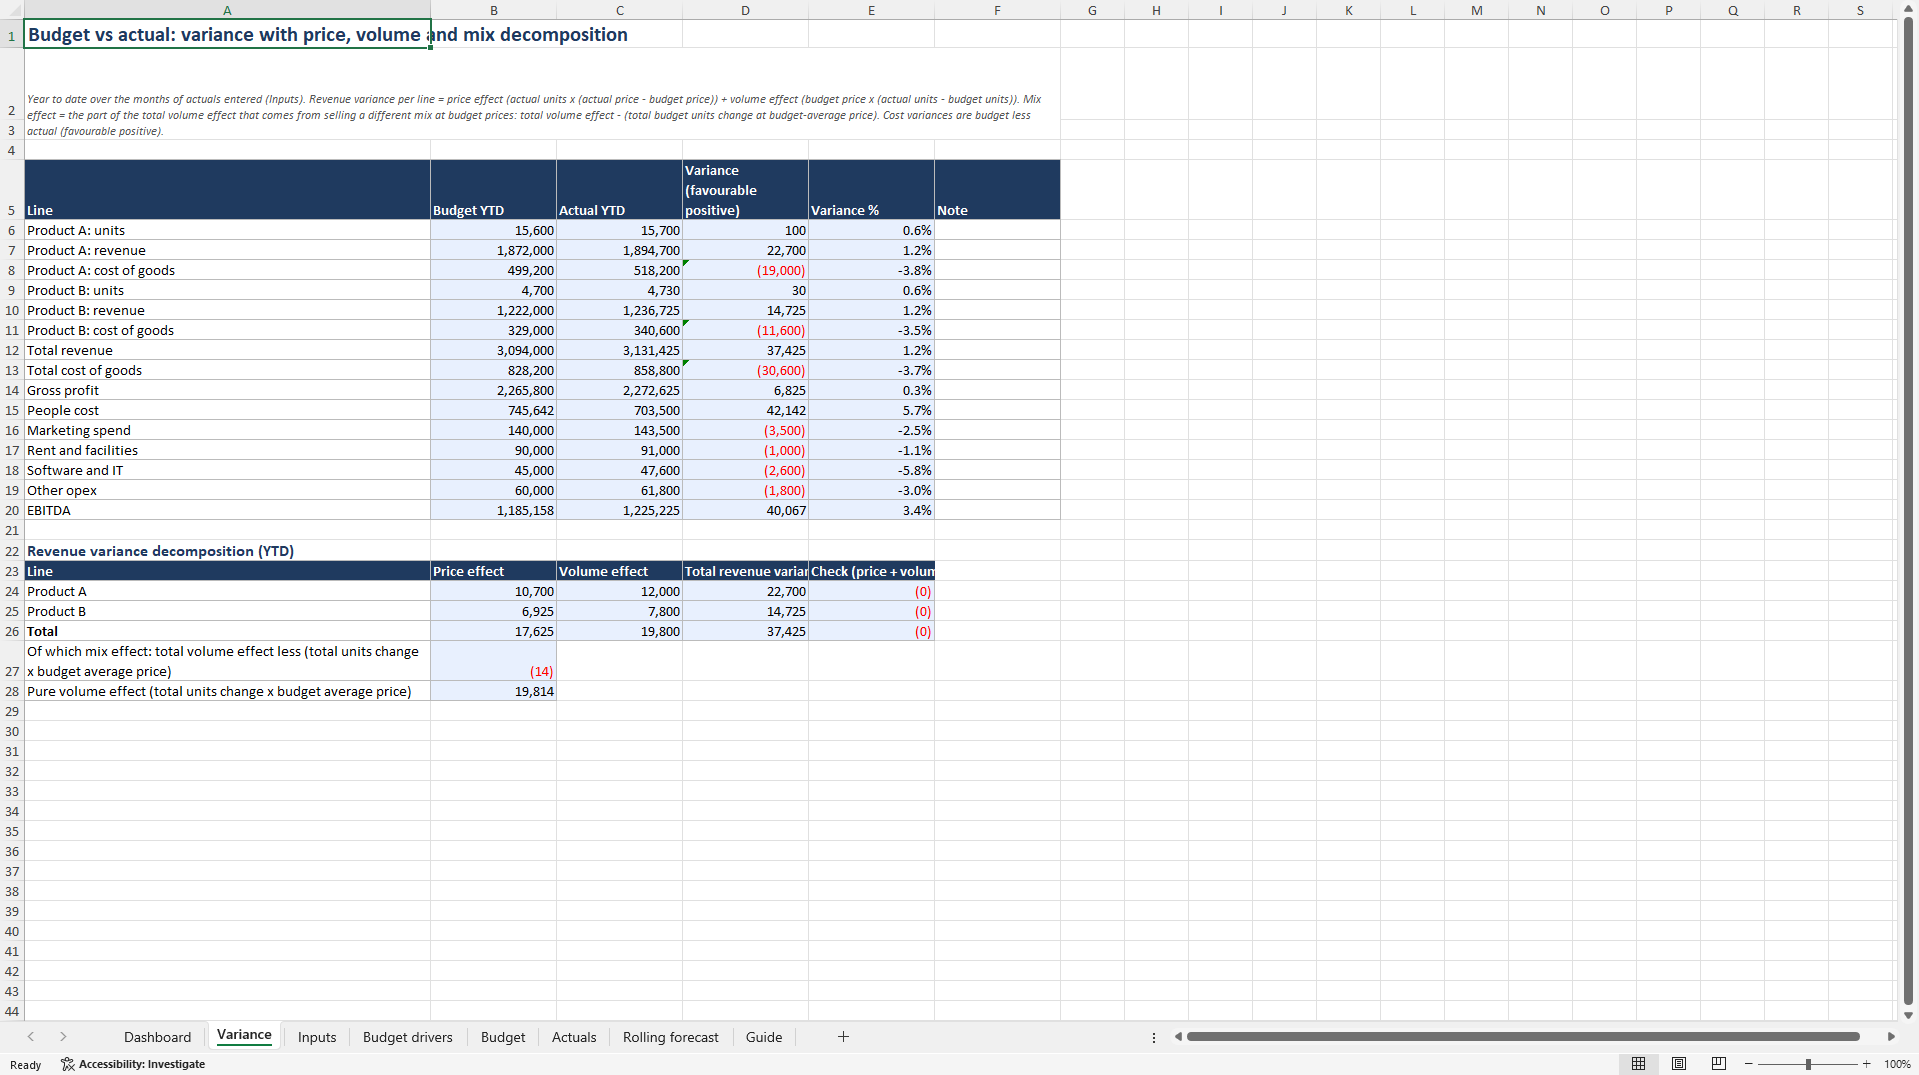Select Total revenue variance 37,425 in decomposition

pos(745,631)
